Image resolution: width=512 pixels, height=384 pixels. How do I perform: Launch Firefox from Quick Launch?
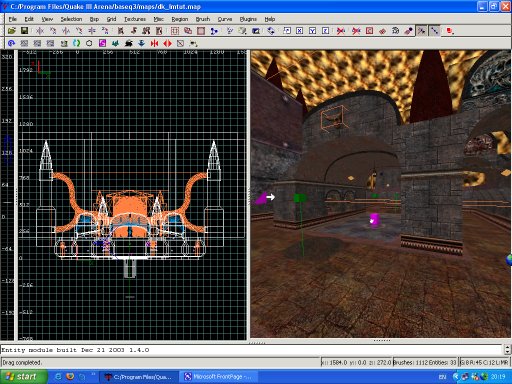(70, 377)
